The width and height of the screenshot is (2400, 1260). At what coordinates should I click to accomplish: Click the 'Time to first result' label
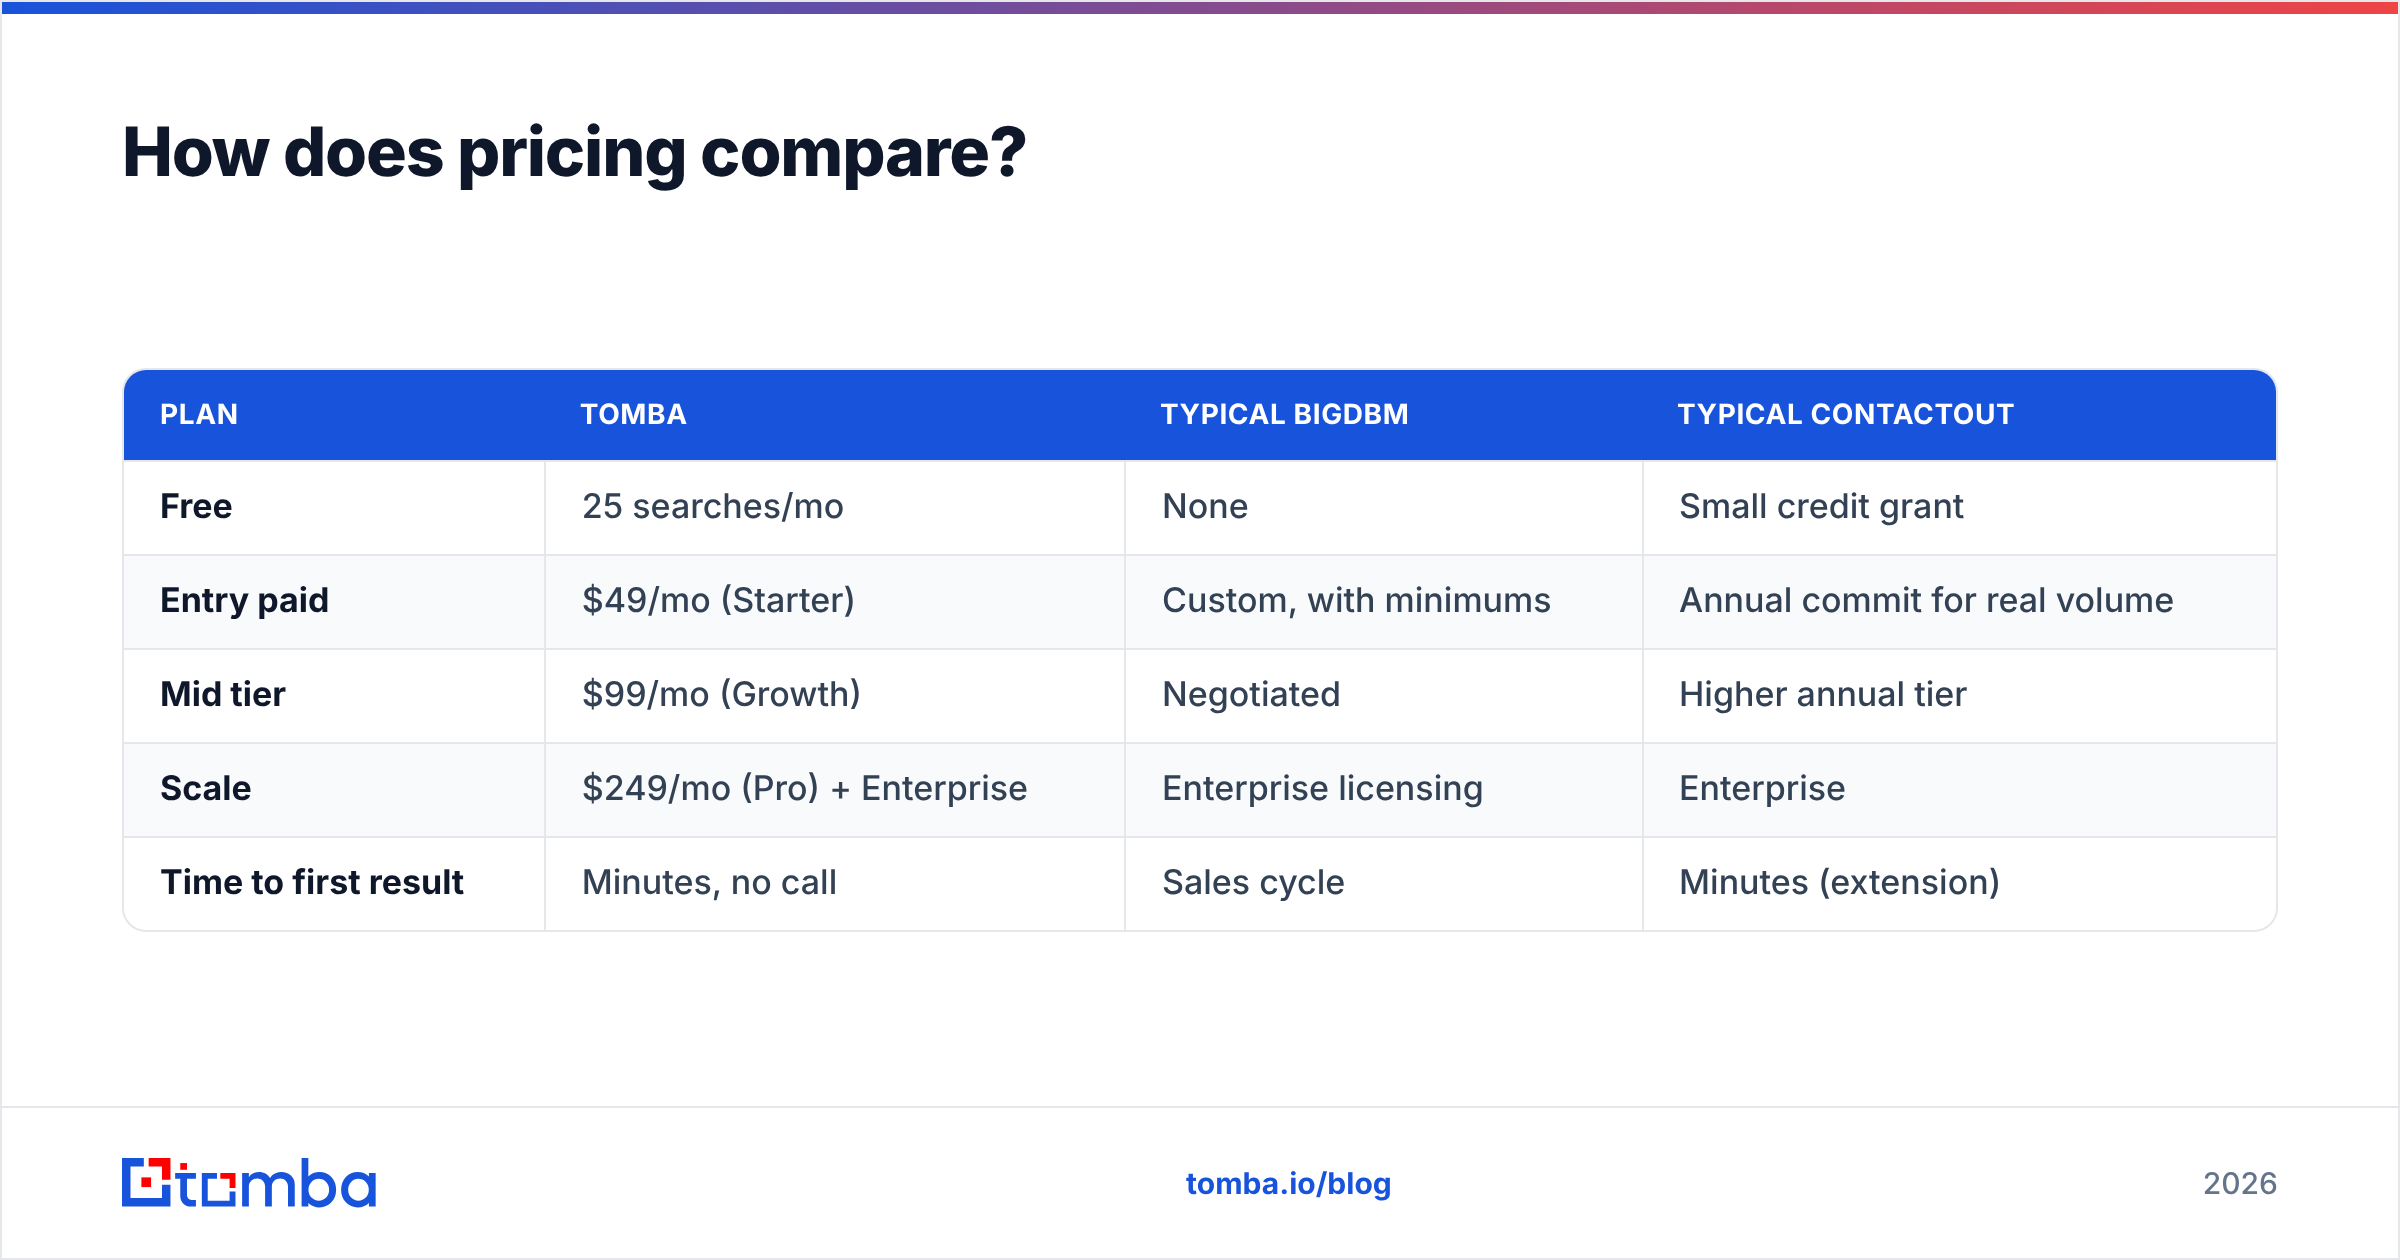311,882
